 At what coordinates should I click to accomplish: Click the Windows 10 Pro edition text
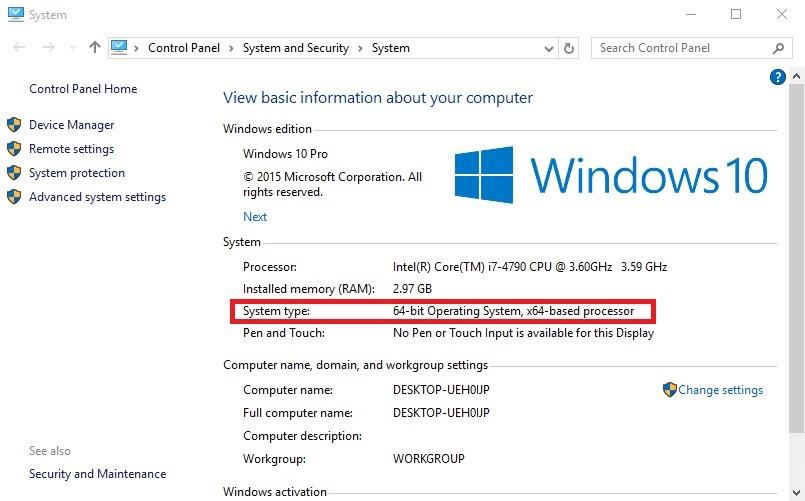click(x=285, y=154)
